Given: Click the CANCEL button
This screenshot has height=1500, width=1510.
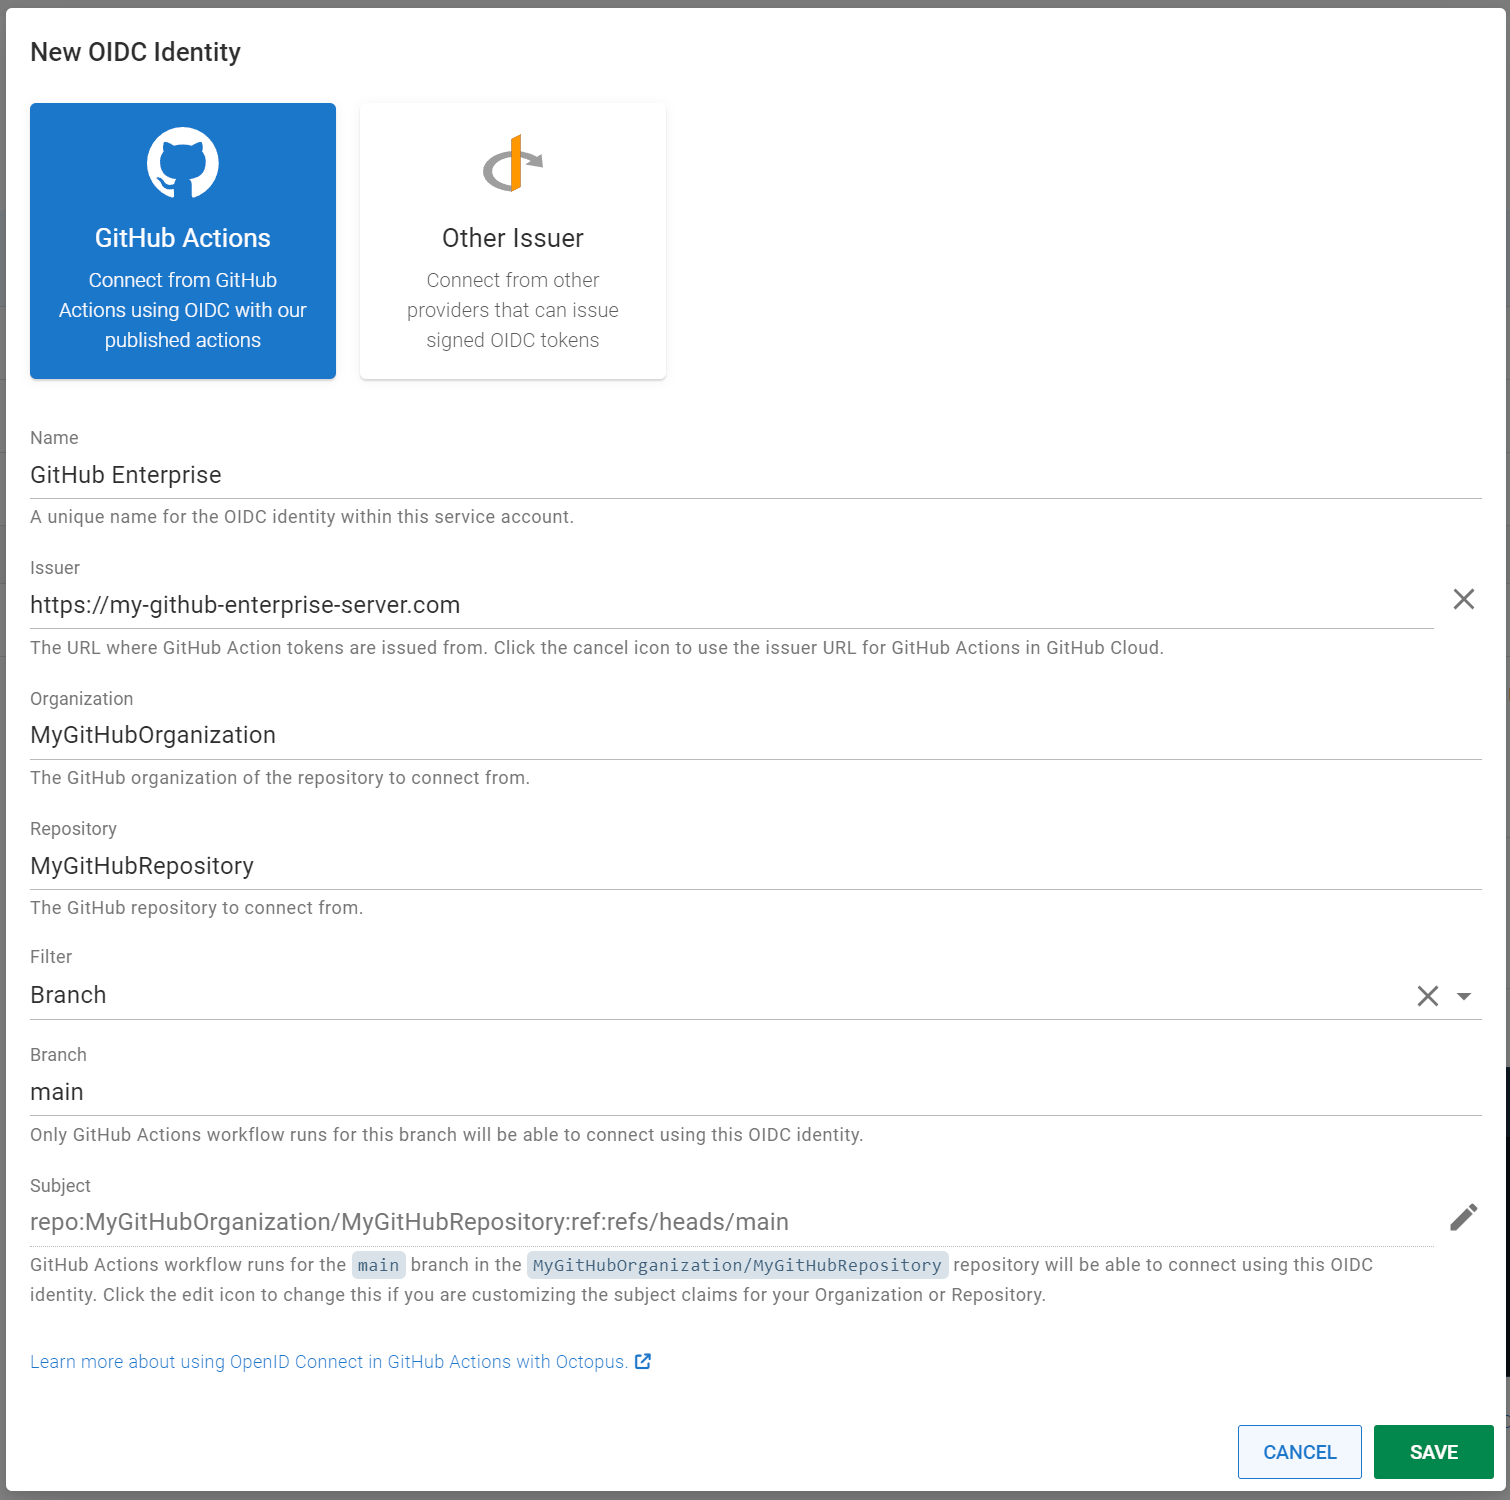Looking at the screenshot, I should point(1299,1452).
